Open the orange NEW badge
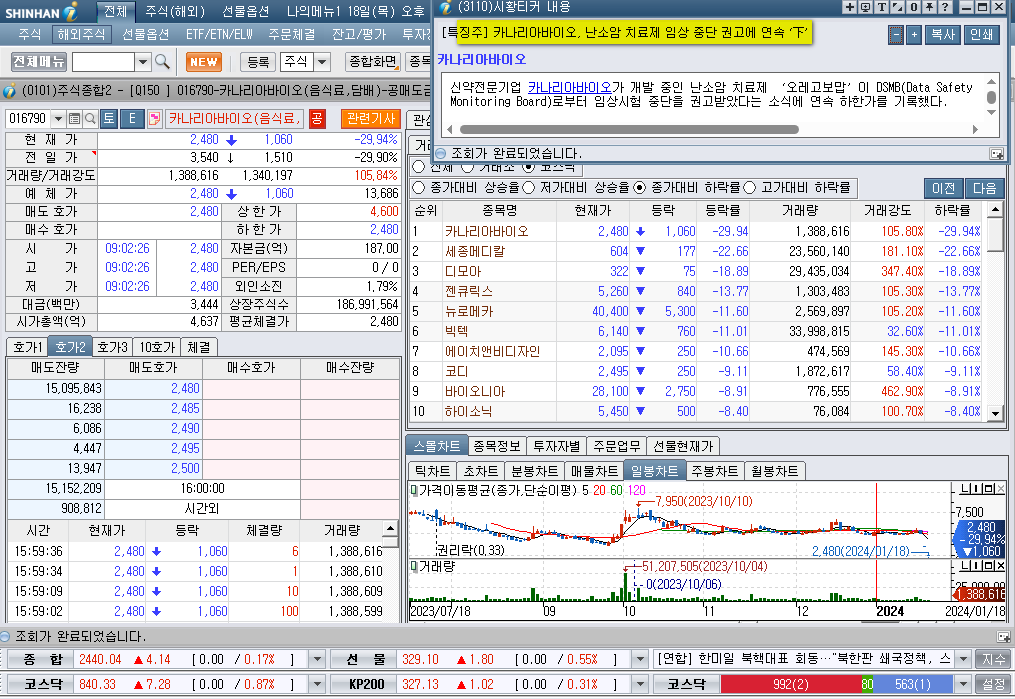Viewport: 1015px width, 699px height. click(x=204, y=62)
